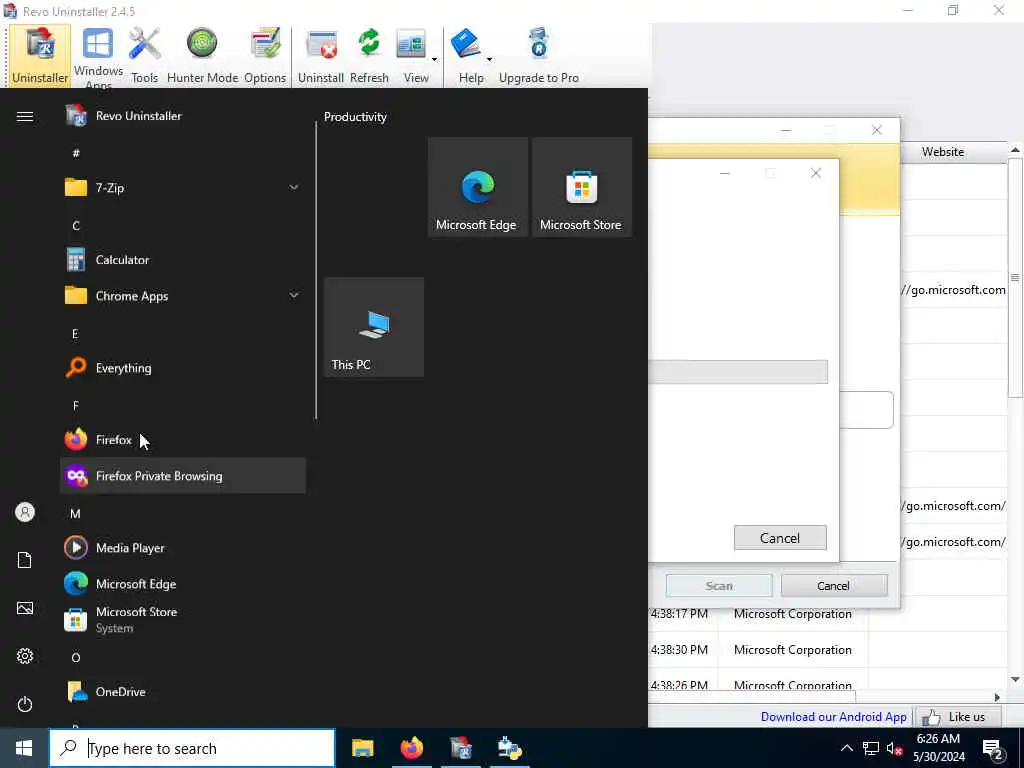Click the Microsoft Store tile
Viewport: 1024px width, 768px height.
[x=582, y=187]
